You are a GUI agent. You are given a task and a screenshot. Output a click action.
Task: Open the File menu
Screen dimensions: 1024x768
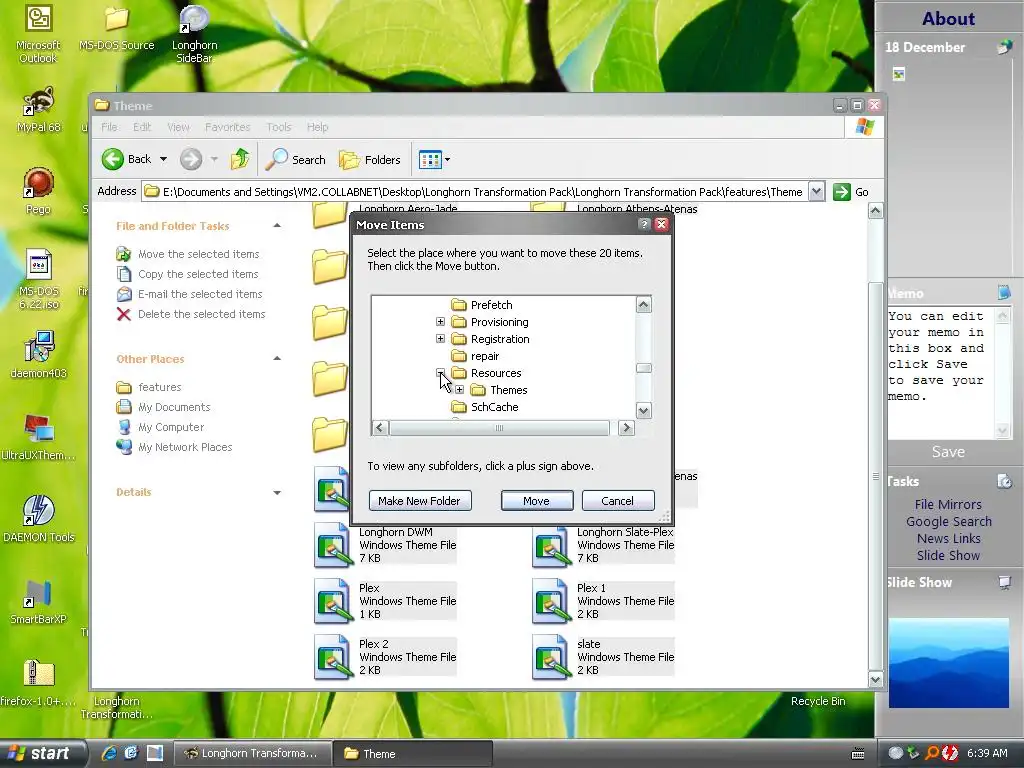pyautogui.click(x=109, y=127)
